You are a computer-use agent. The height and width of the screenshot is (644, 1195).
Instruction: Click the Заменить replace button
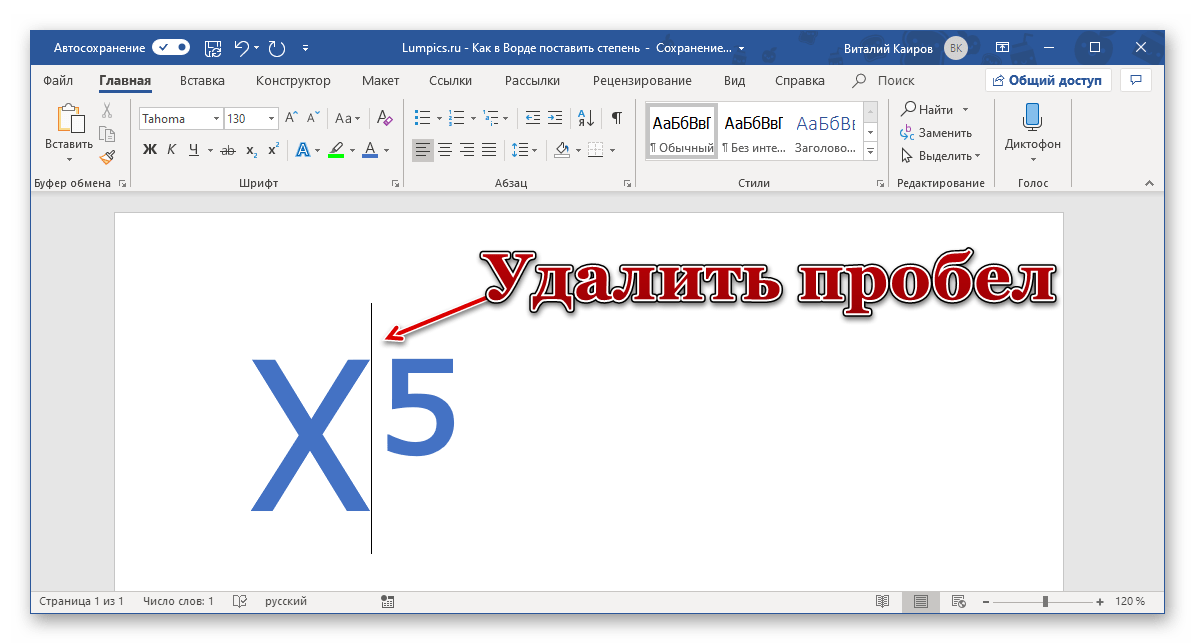pyautogui.click(x=937, y=133)
